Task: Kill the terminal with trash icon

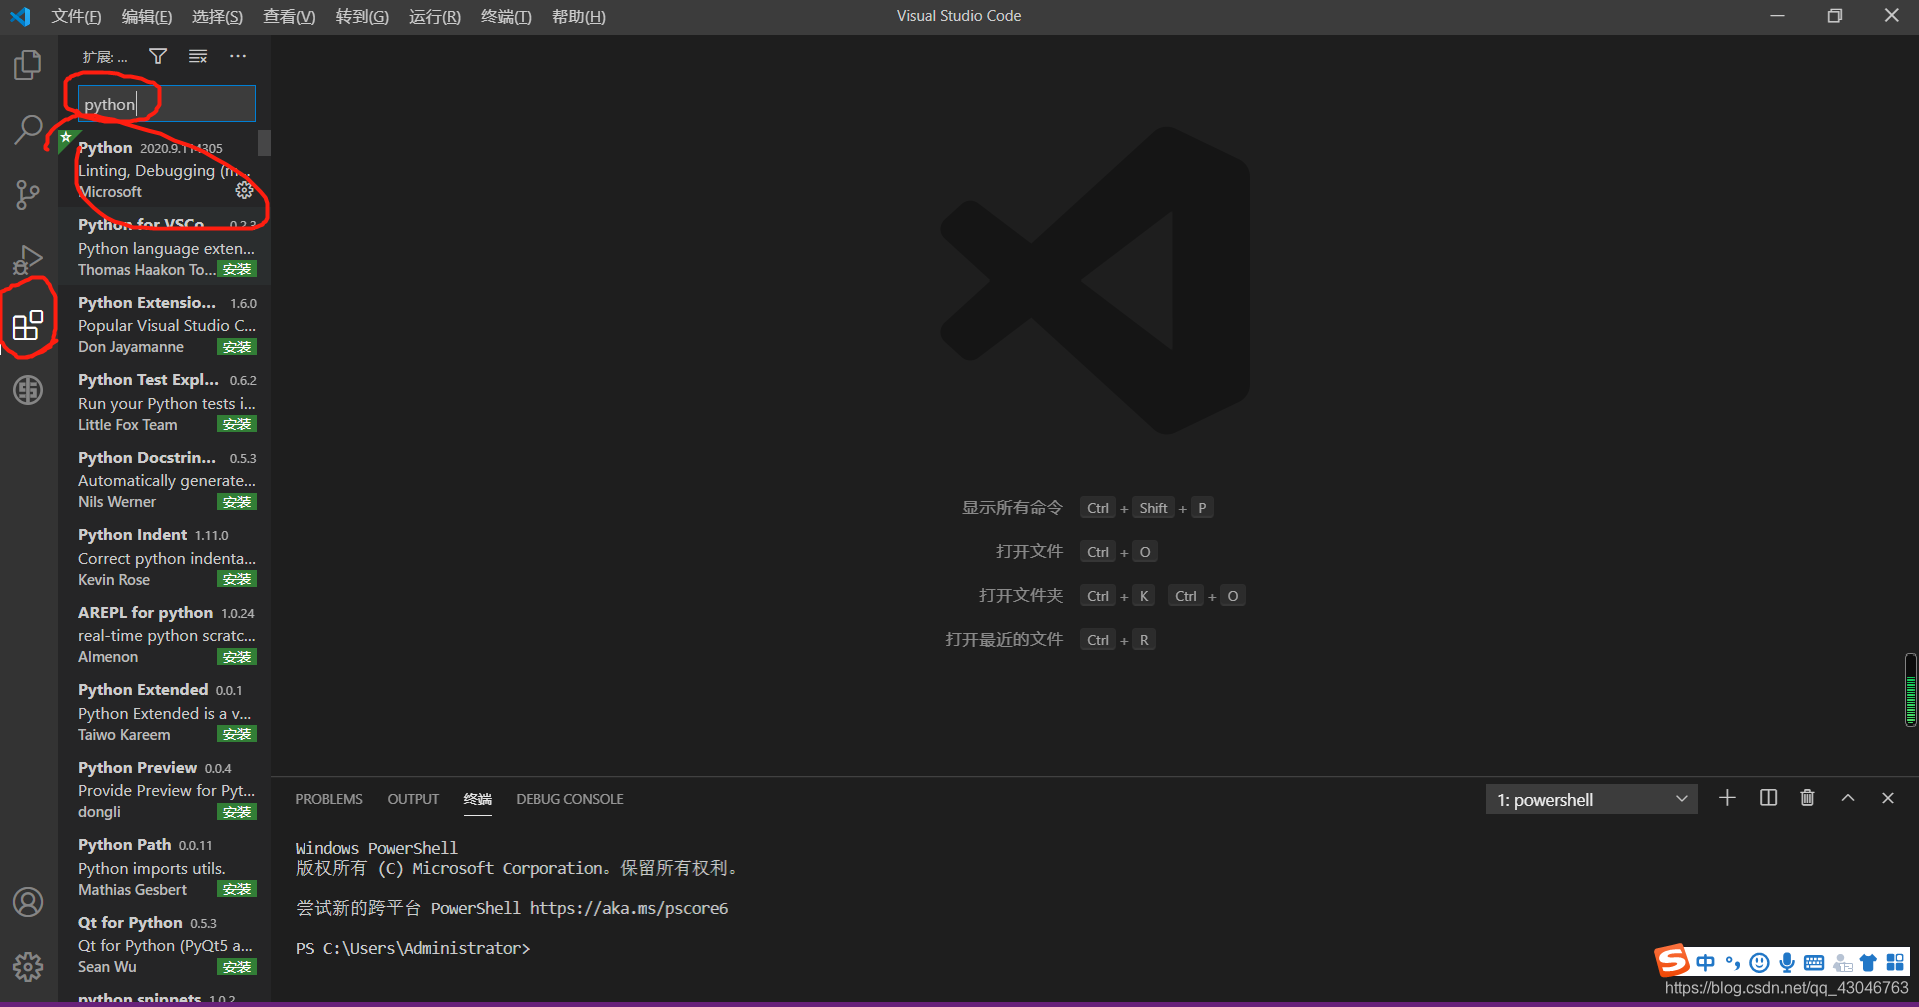Action: pyautogui.click(x=1807, y=798)
